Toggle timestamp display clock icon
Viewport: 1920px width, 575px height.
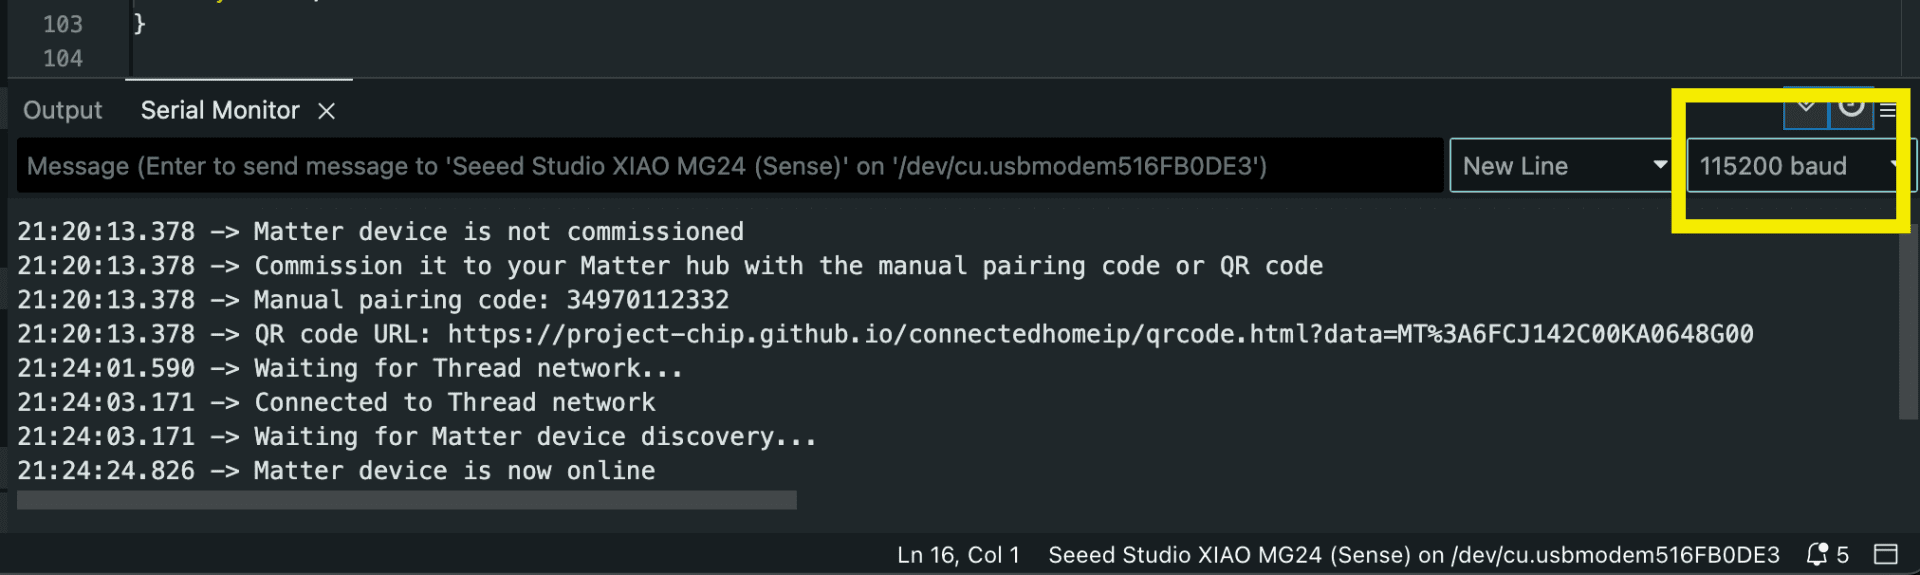1851,106
